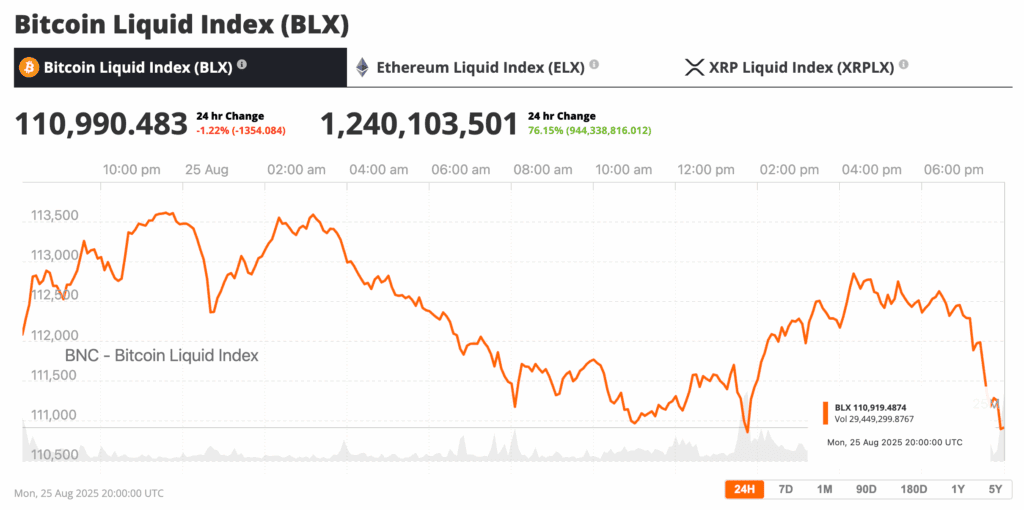This screenshot has height=510, width=1024.
Task: Click the orange Bitcoin logo icon
Action: tap(28, 68)
